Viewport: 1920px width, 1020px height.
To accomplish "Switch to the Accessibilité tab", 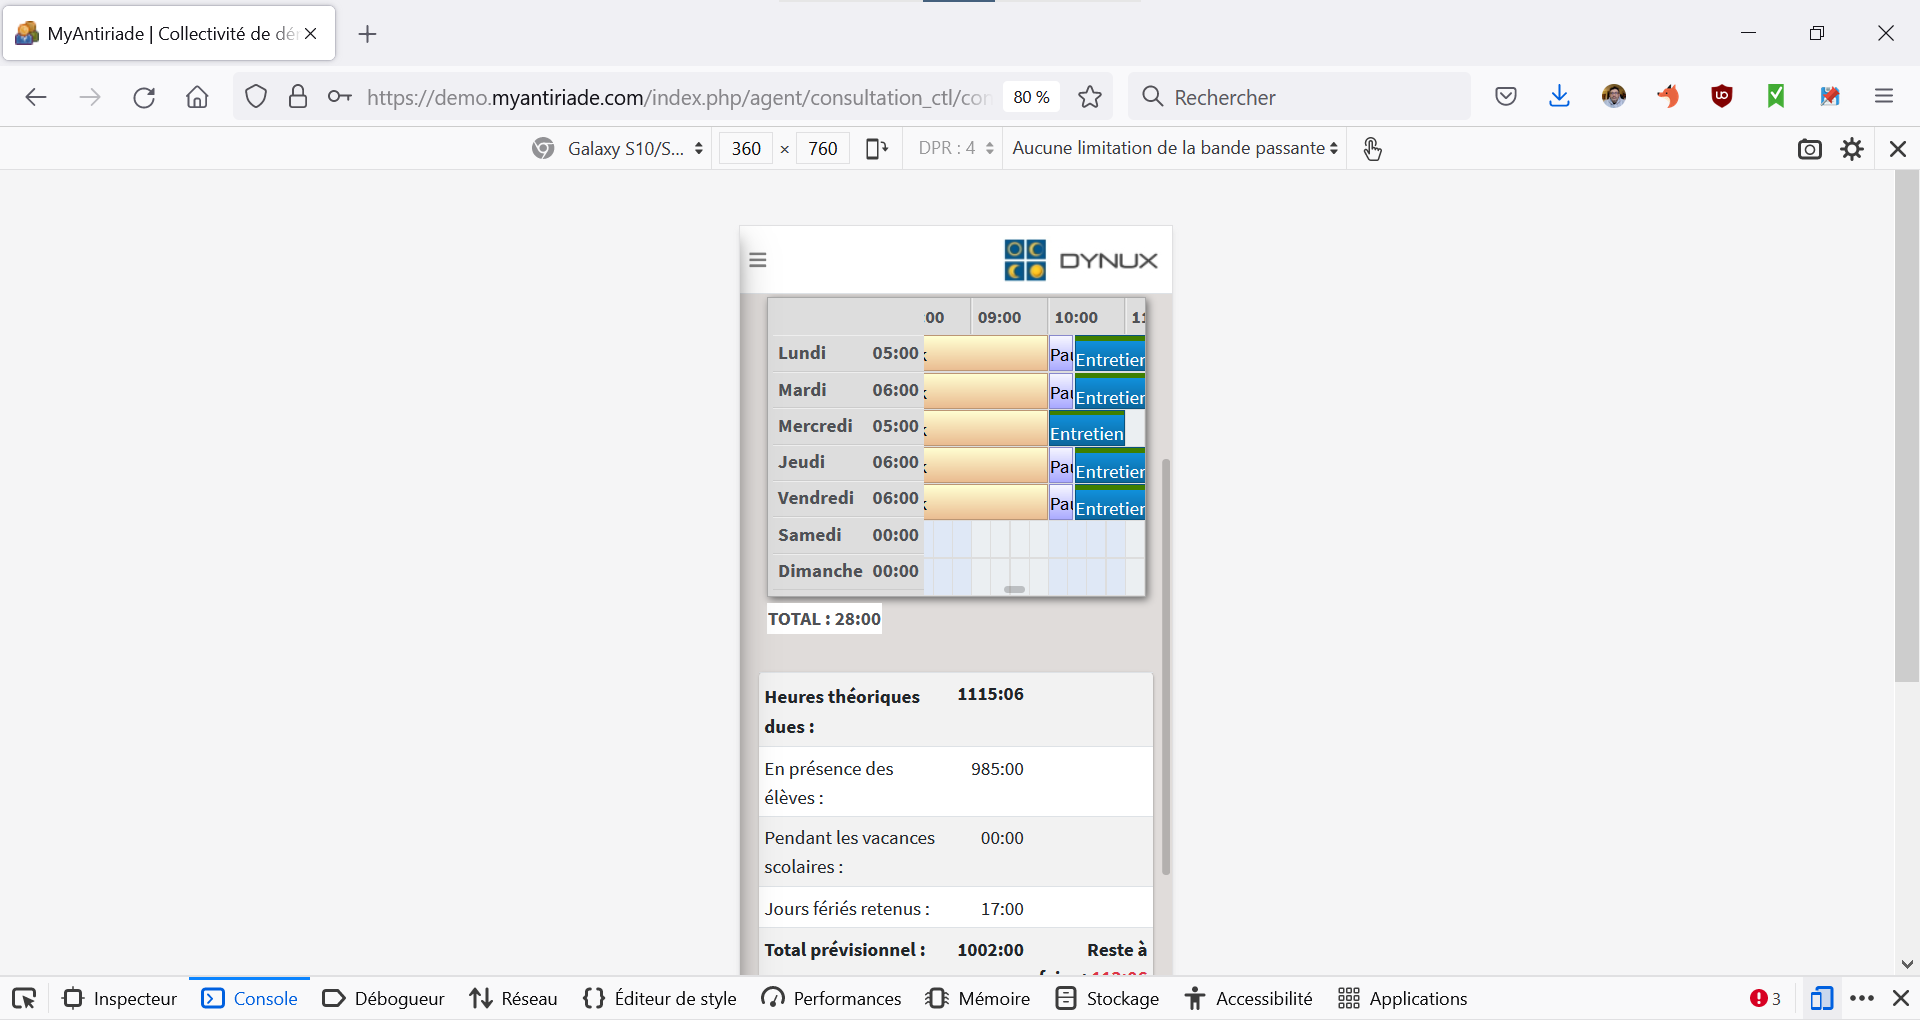I will 1248,998.
